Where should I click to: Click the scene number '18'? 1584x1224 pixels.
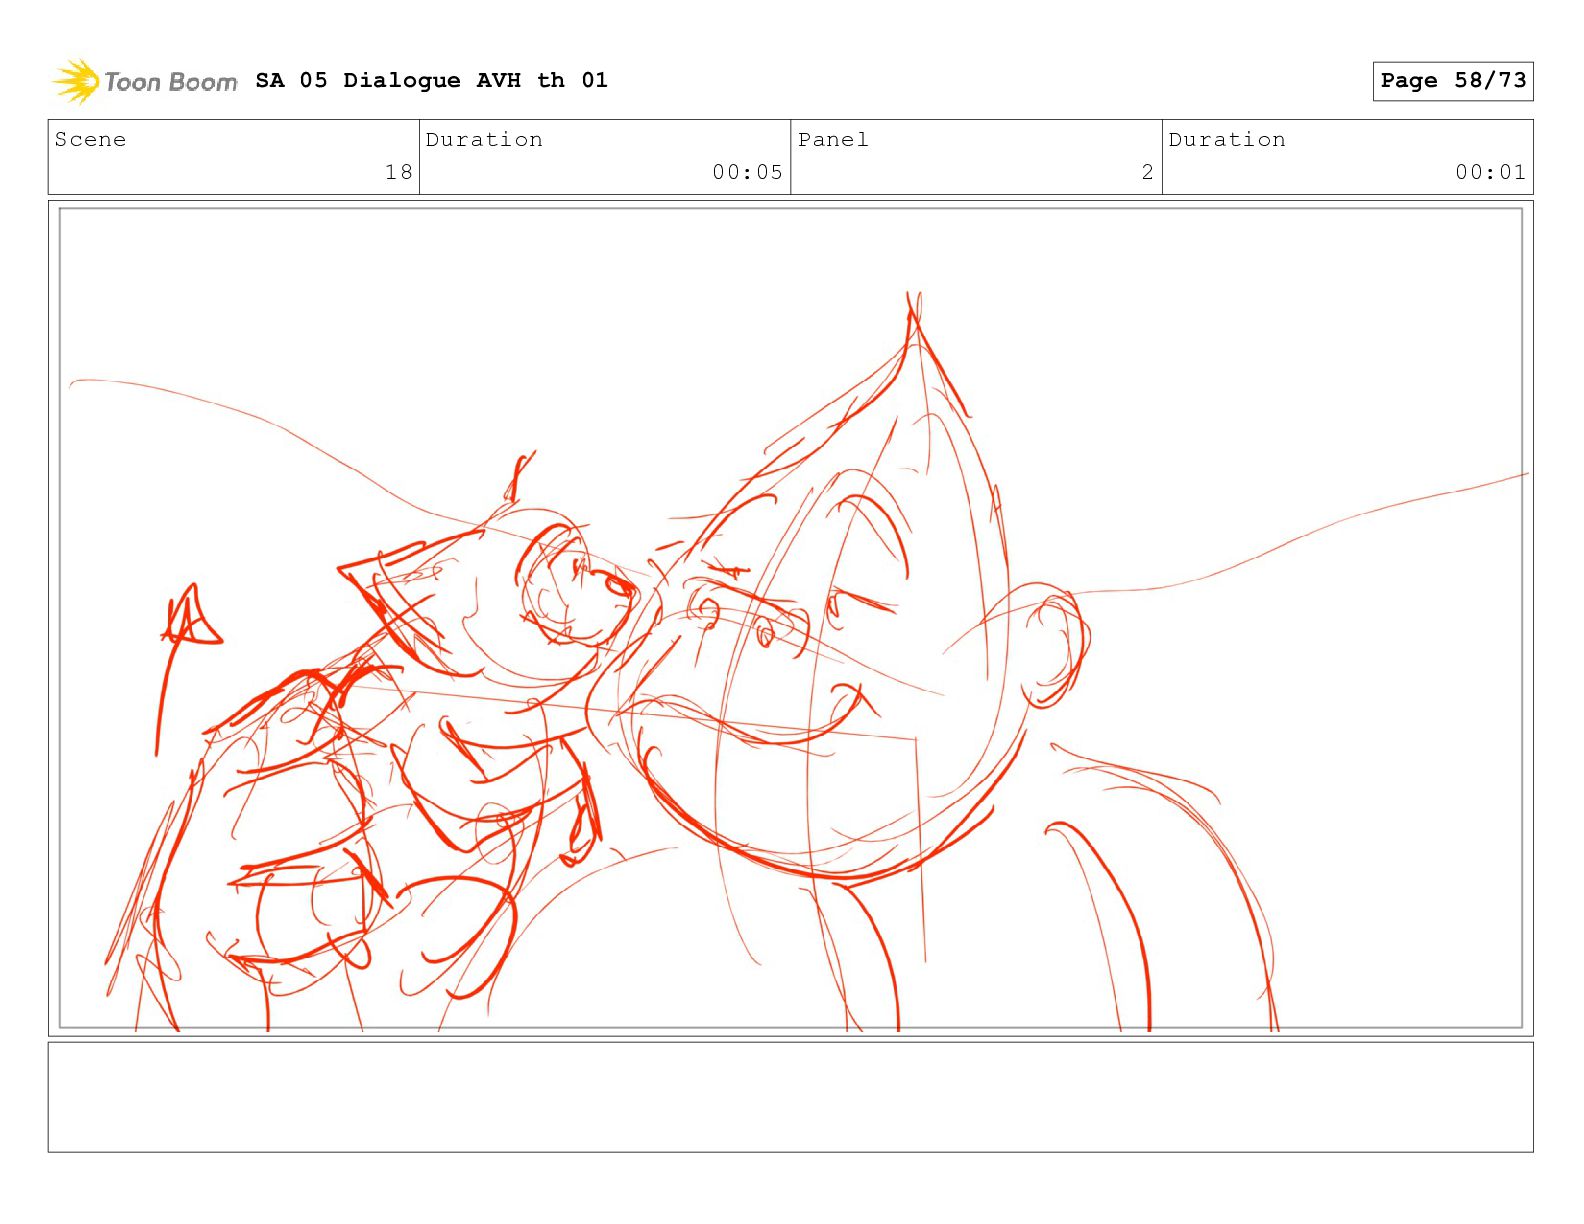399,172
